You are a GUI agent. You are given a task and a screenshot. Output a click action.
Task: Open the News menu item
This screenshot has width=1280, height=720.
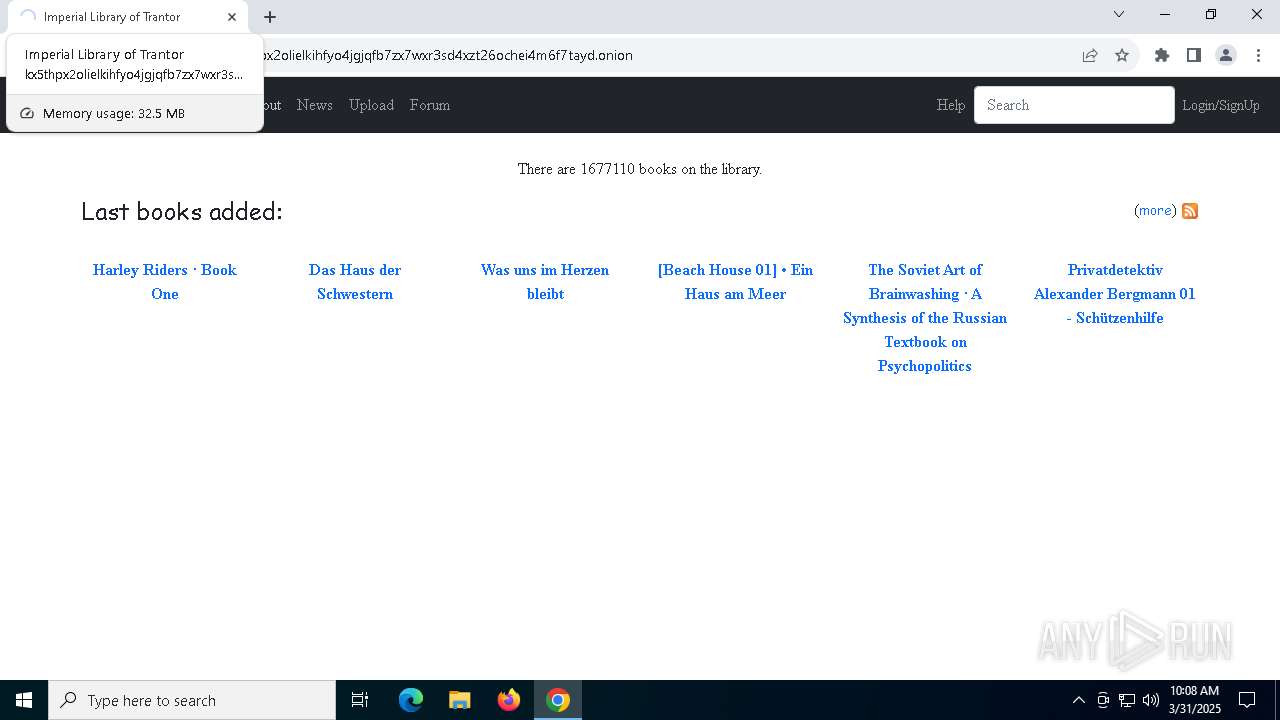pyautogui.click(x=314, y=105)
